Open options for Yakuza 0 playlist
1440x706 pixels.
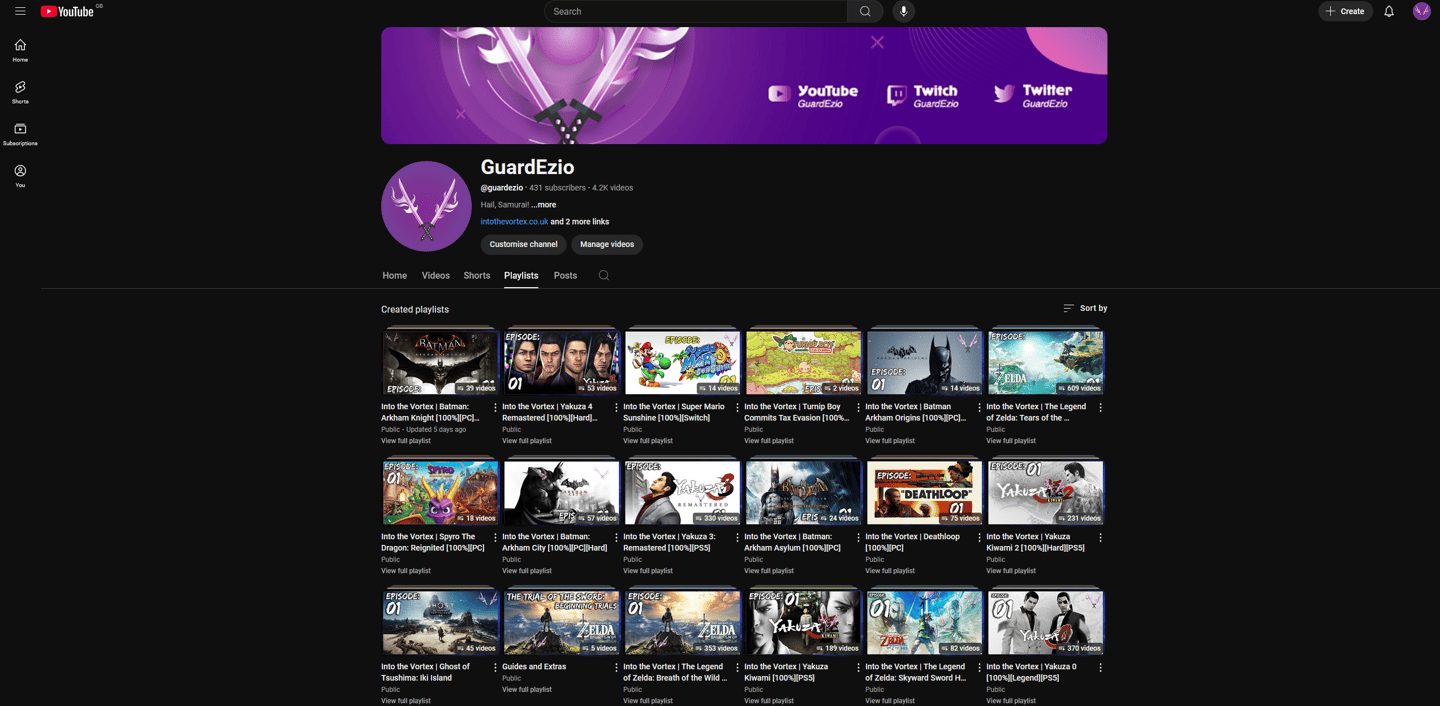(1100, 667)
